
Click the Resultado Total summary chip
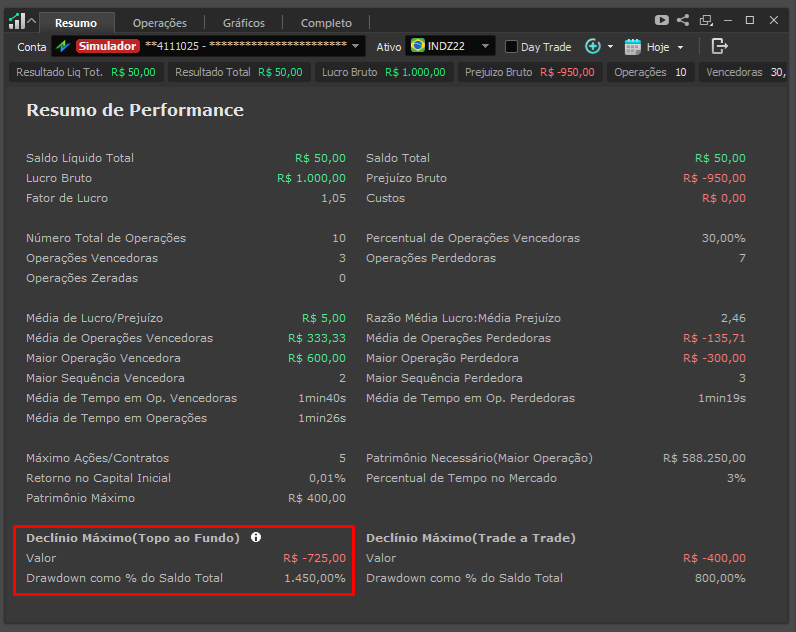click(238, 72)
